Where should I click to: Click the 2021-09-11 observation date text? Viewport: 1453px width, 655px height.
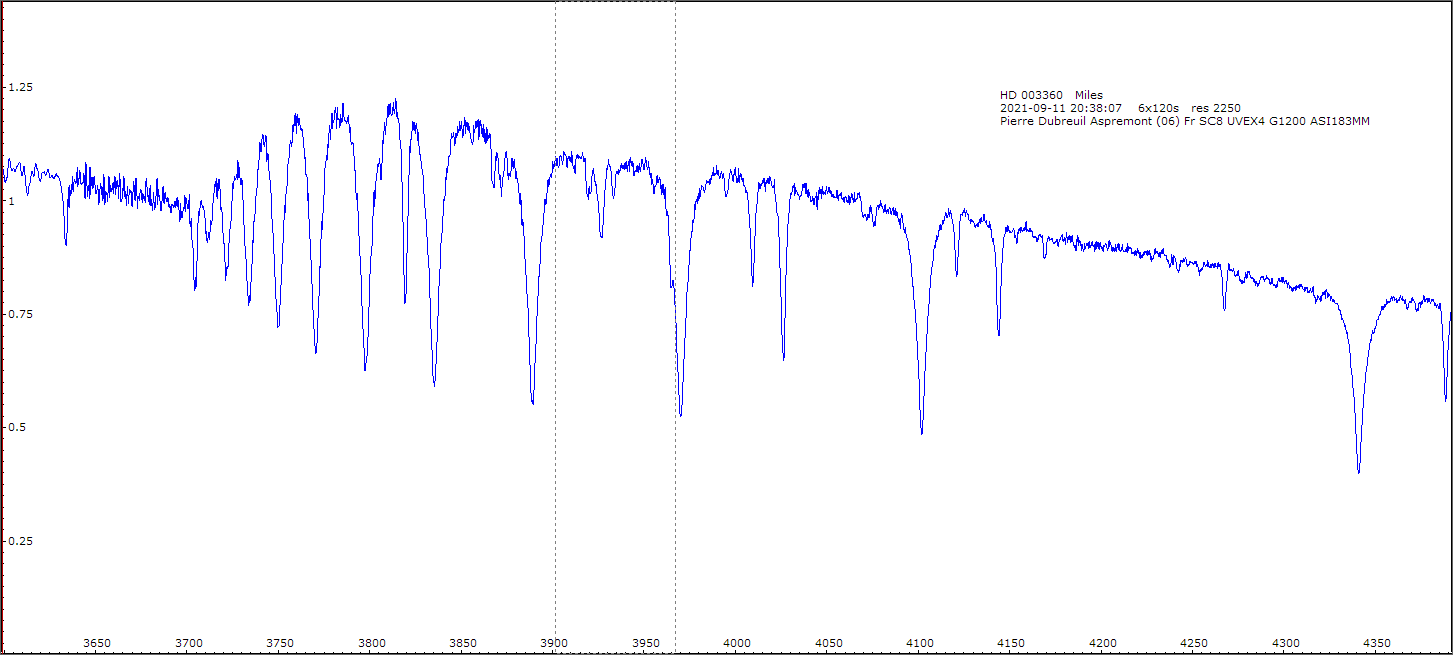1061,108
